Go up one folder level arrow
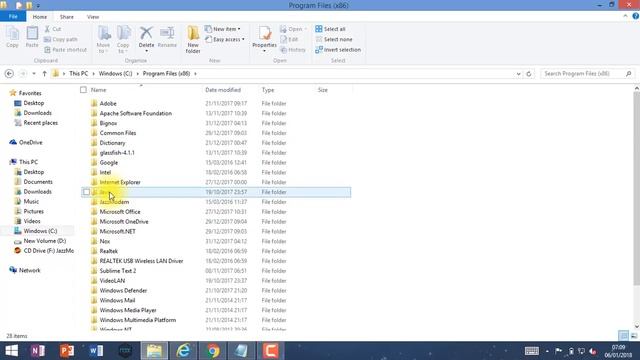The width and height of the screenshot is (640, 360). (x=44, y=74)
